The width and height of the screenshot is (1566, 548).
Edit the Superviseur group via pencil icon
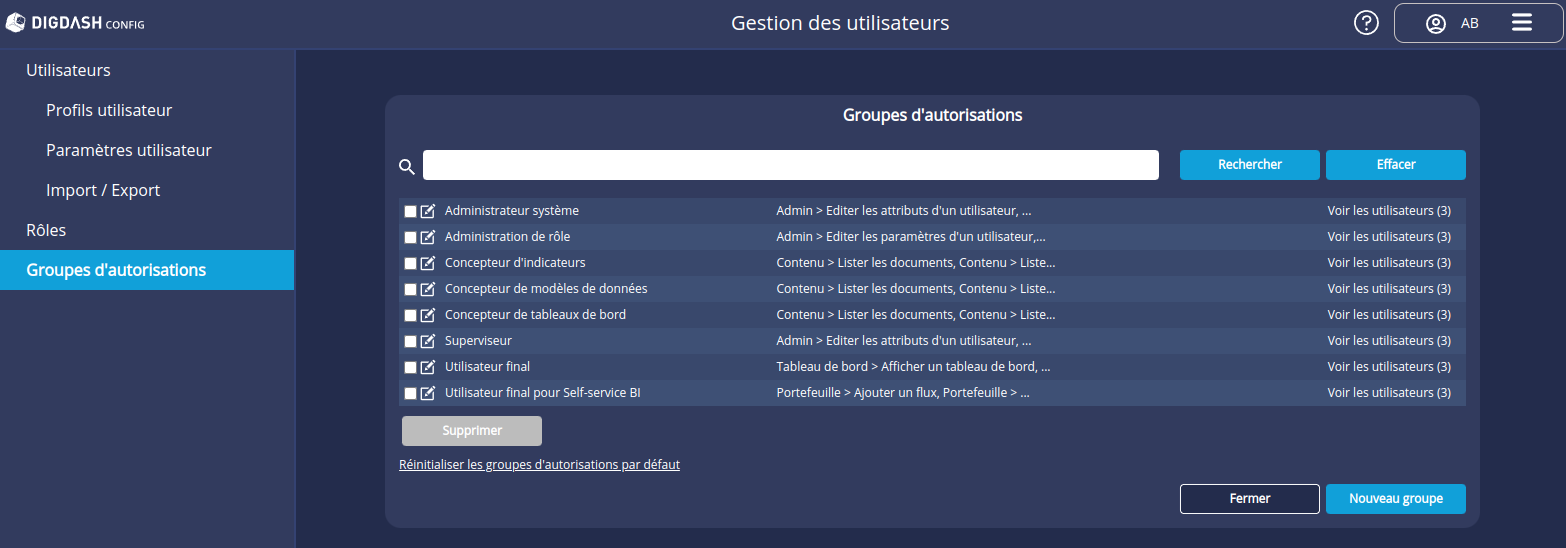[428, 341]
